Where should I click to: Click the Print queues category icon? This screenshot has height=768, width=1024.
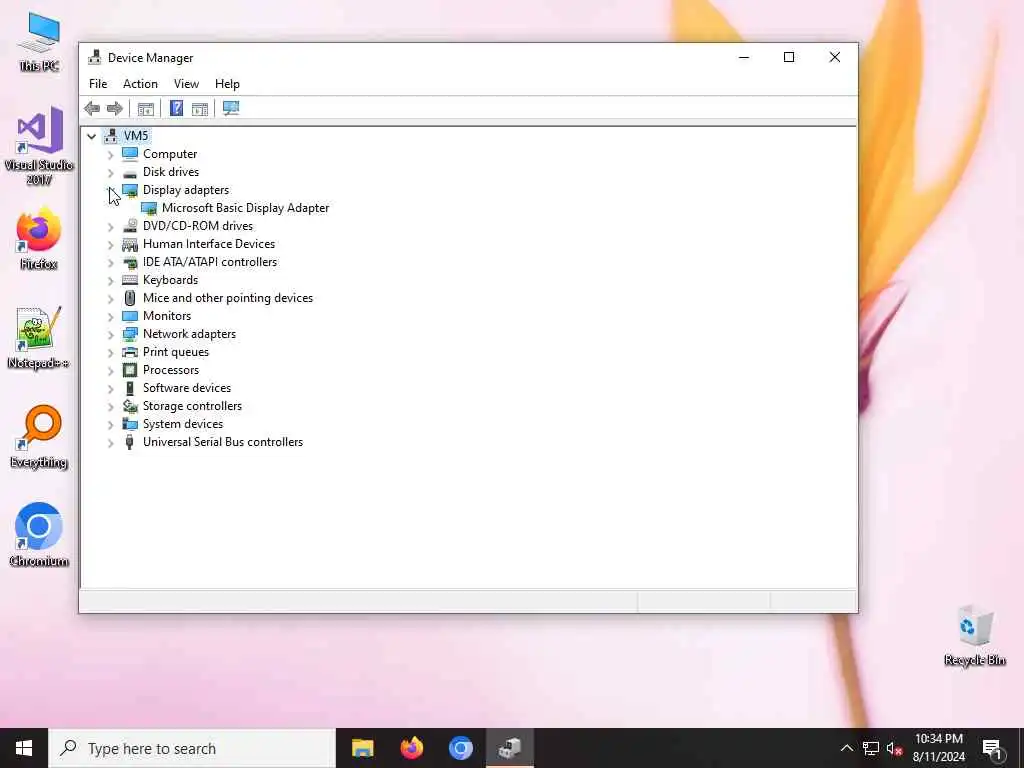point(130,352)
